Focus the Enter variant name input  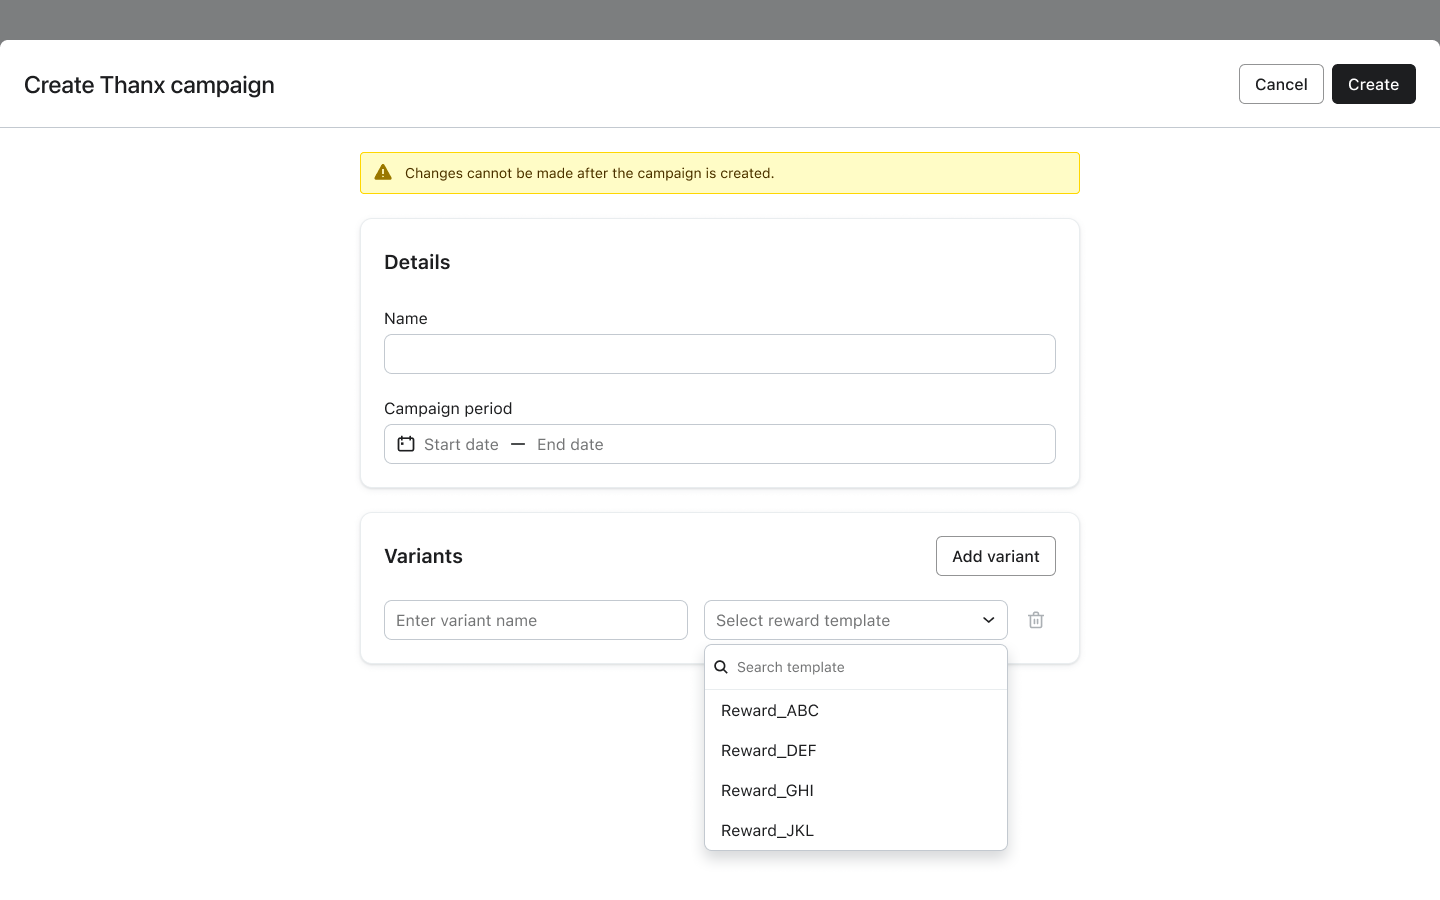[x=536, y=620]
